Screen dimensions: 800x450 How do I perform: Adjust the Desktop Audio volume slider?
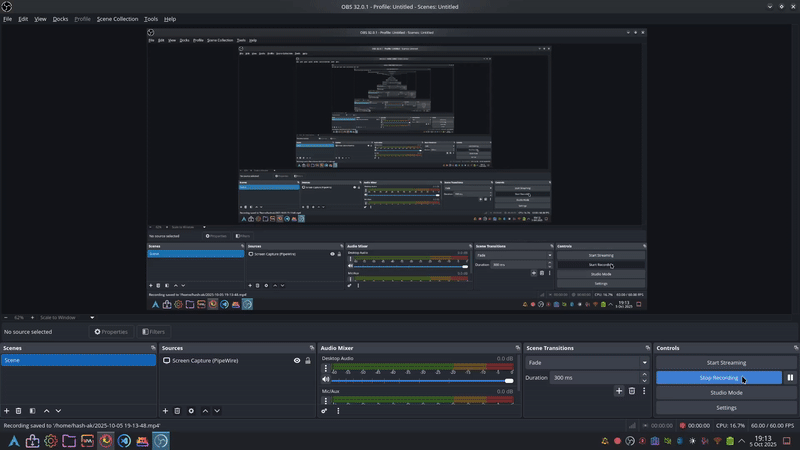[x=422, y=381]
